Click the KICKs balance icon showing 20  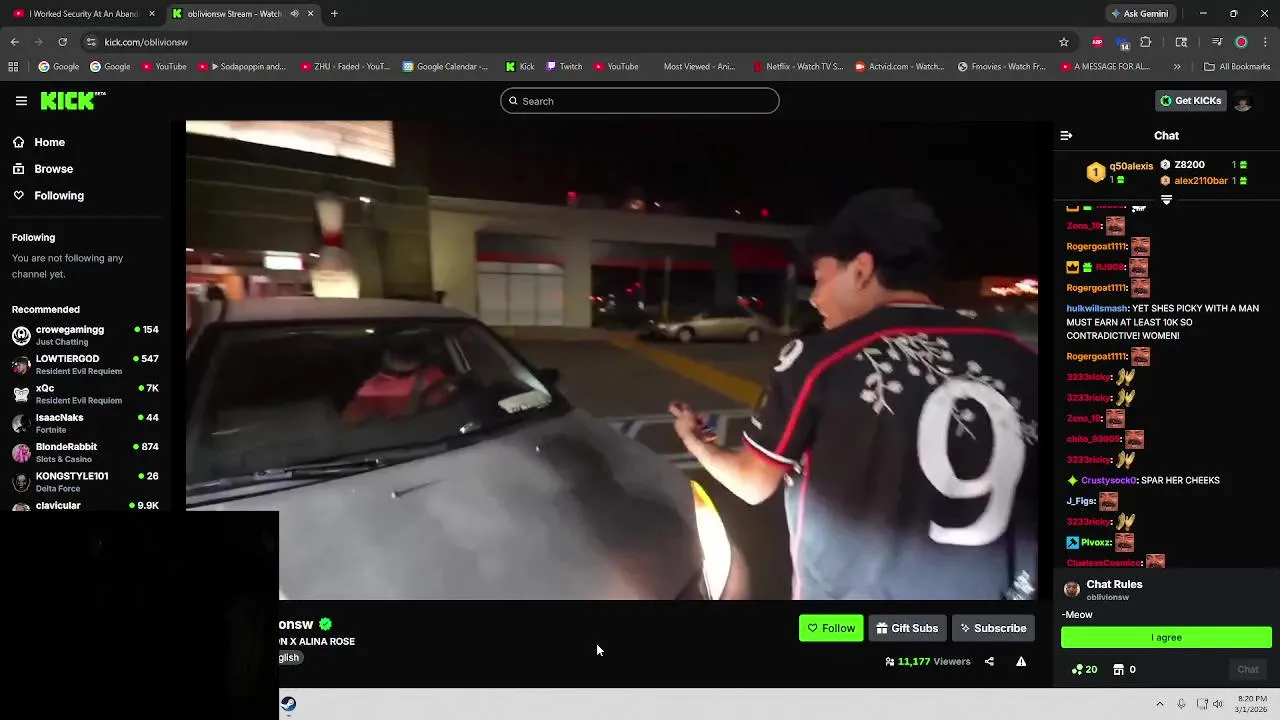1084,669
